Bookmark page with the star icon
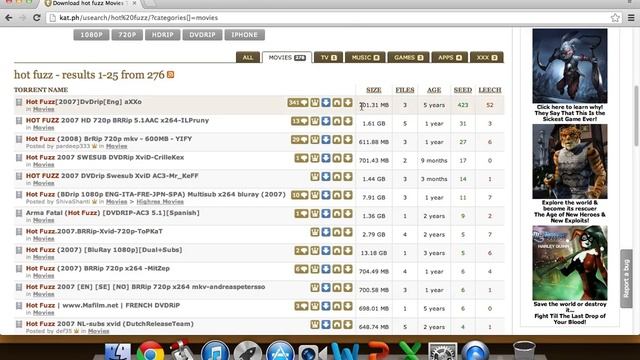Viewport: 640px width, 360px height. (x=615, y=18)
